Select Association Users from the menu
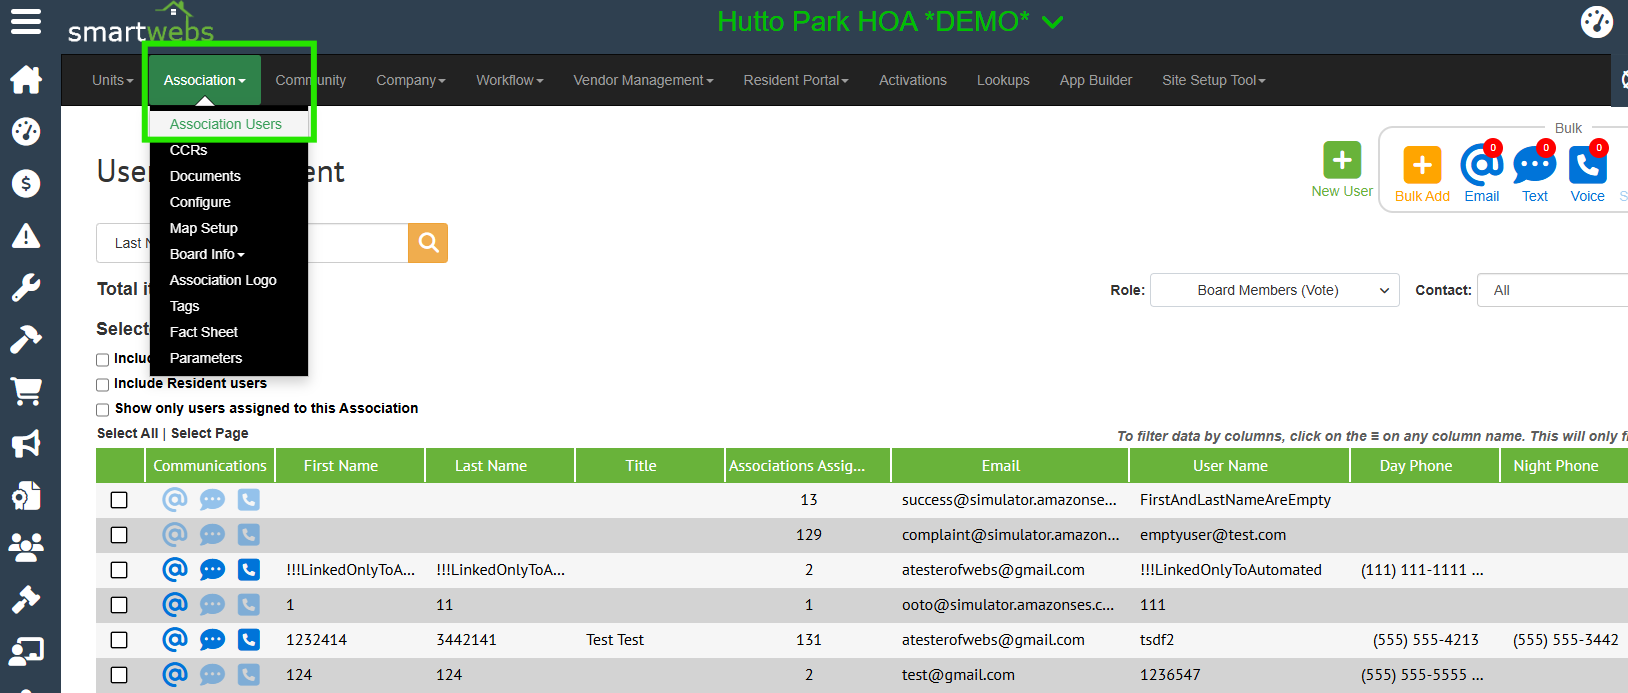1628x693 pixels. (x=226, y=124)
